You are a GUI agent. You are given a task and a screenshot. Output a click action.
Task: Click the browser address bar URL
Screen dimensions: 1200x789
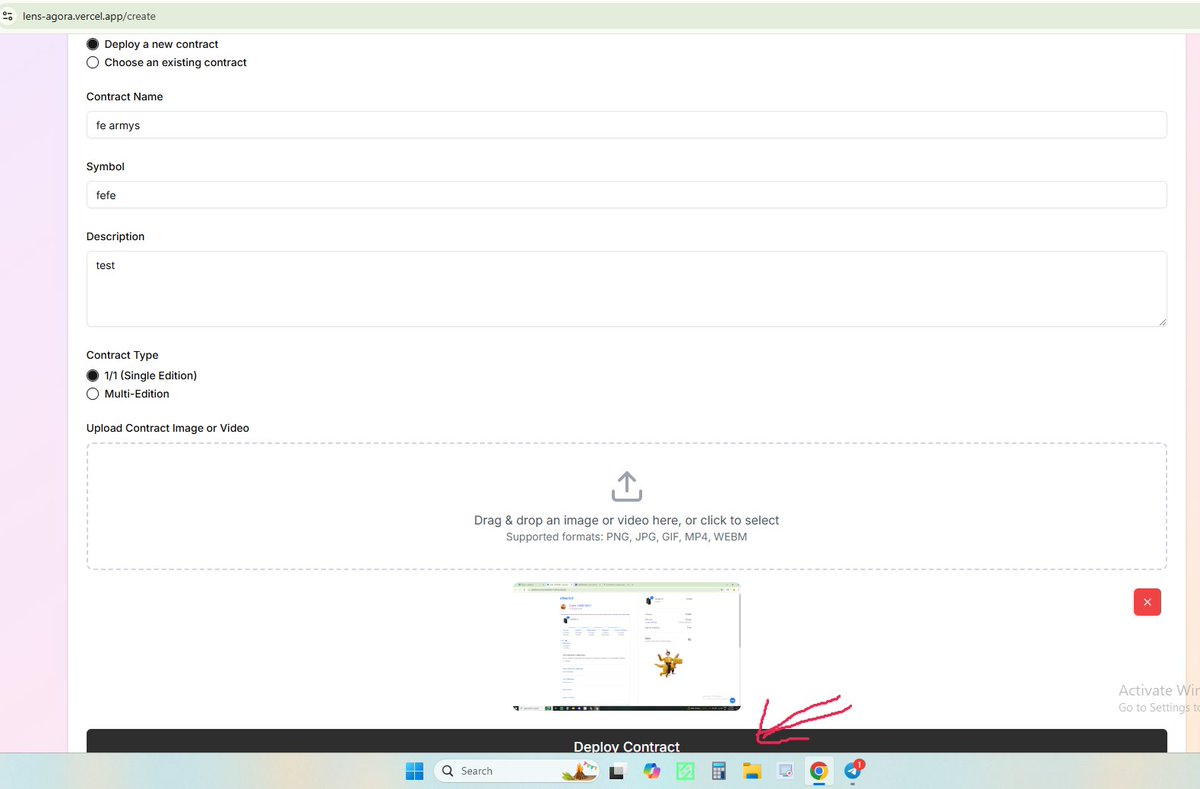tap(89, 16)
